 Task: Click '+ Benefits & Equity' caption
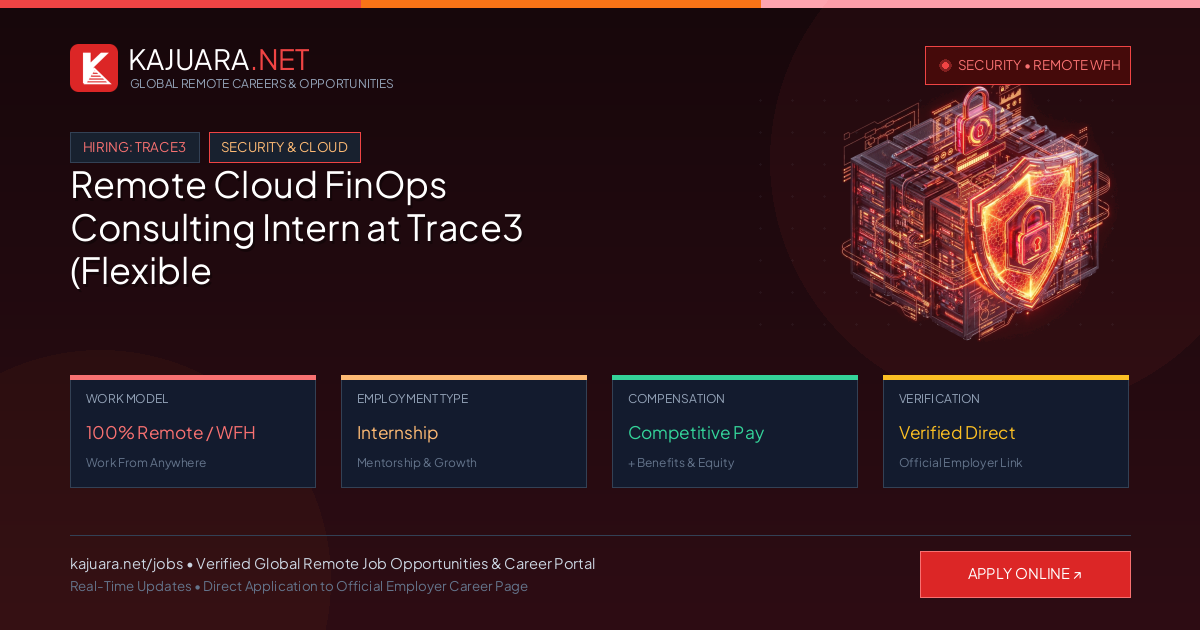(681, 463)
